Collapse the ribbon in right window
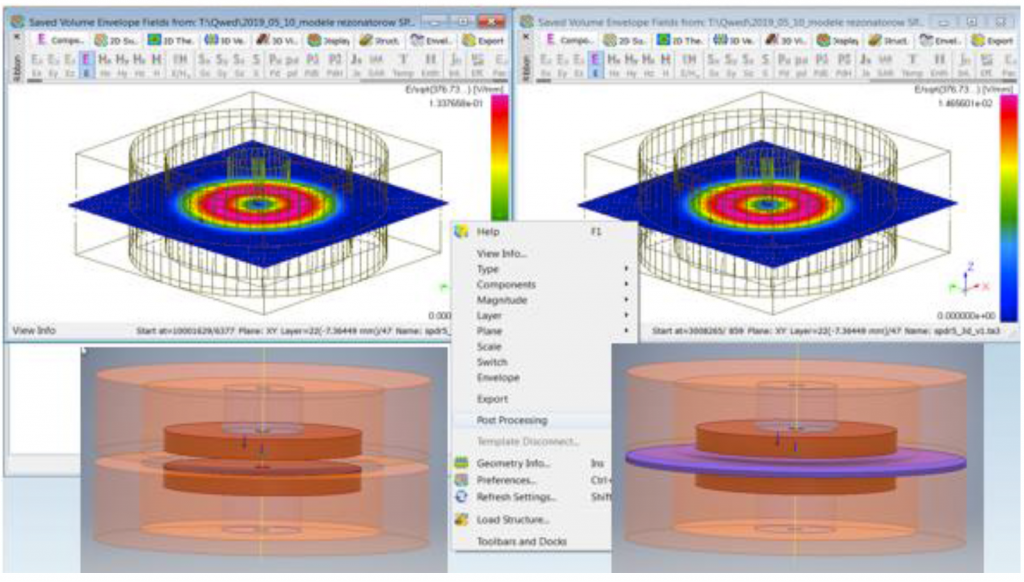The width and height of the screenshot is (1024, 582). tap(526, 38)
